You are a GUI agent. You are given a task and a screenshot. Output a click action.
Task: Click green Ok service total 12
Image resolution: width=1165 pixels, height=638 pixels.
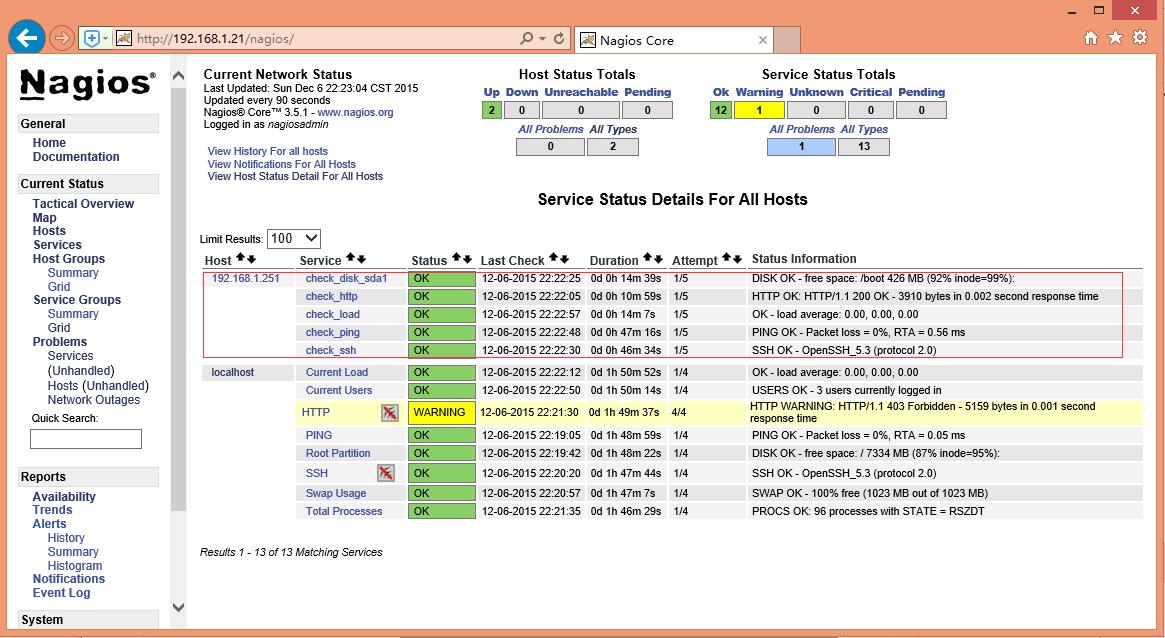tap(721, 110)
